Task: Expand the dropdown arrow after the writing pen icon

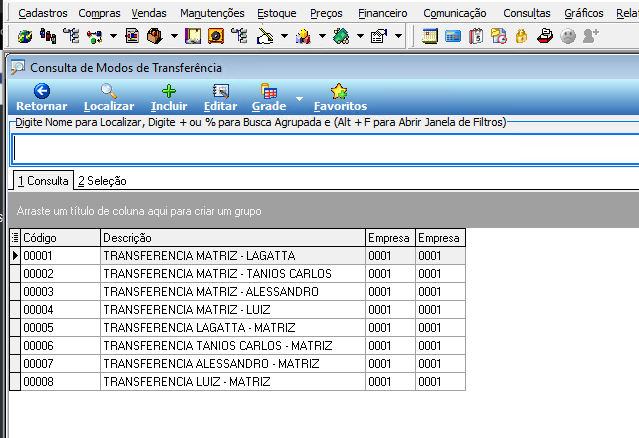Action: 284,36
